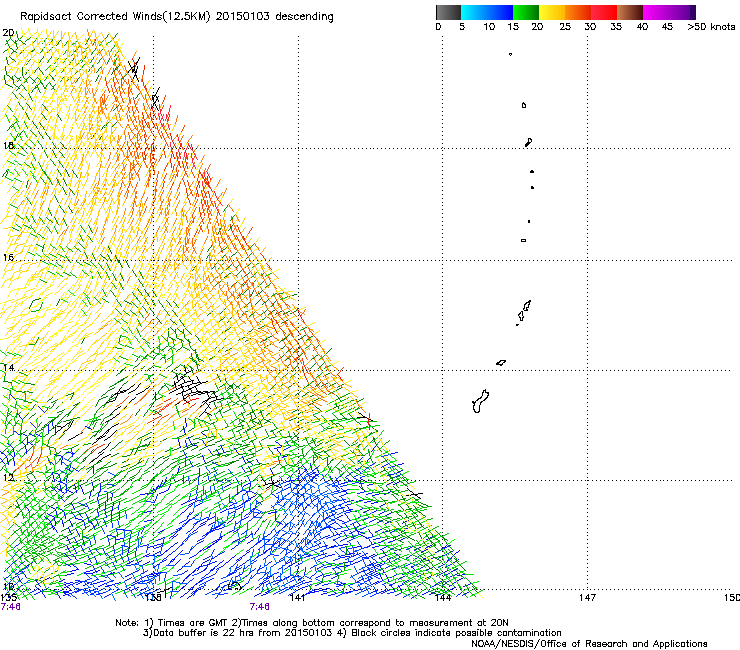Select the '40' label under the color bar
This screenshot has width=740, height=650.
(x=642, y=27)
